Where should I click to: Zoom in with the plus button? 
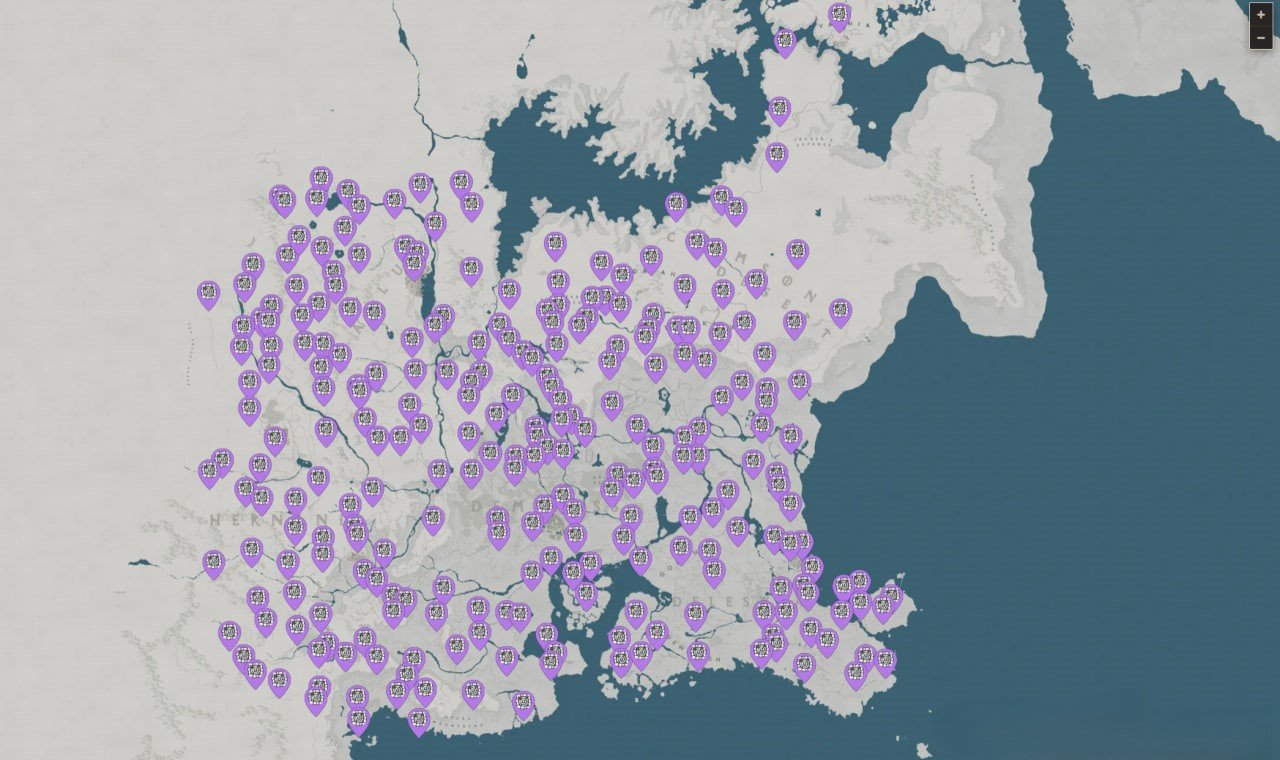(1261, 15)
